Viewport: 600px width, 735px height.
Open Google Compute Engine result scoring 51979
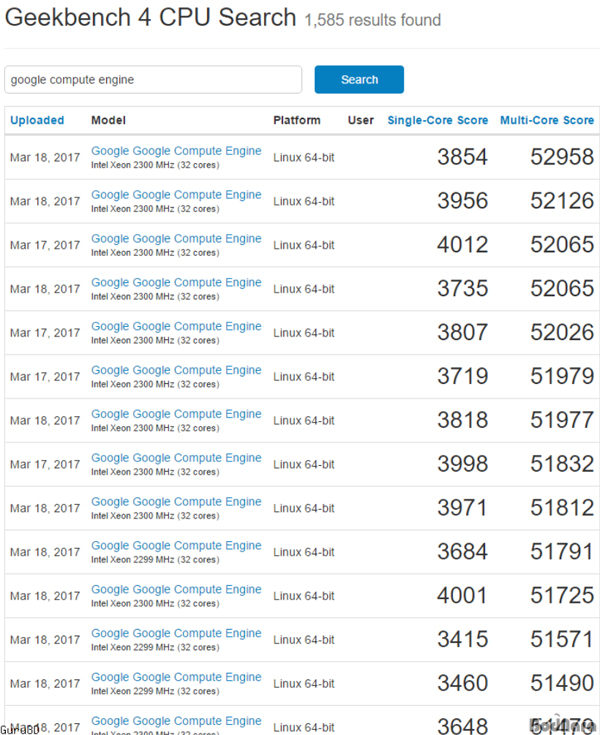click(176, 370)
